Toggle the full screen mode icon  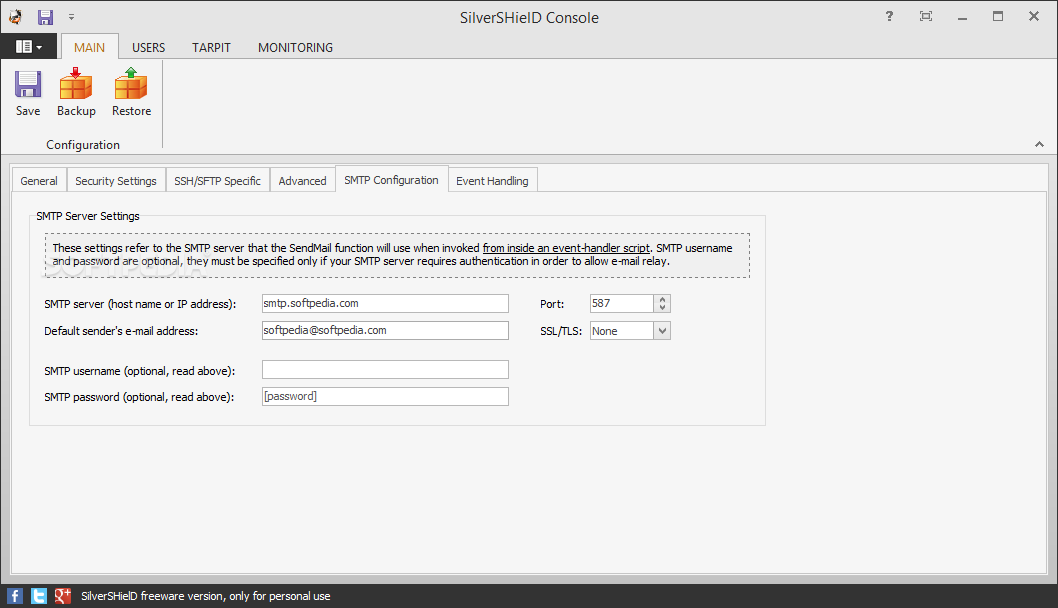[926, 16]
